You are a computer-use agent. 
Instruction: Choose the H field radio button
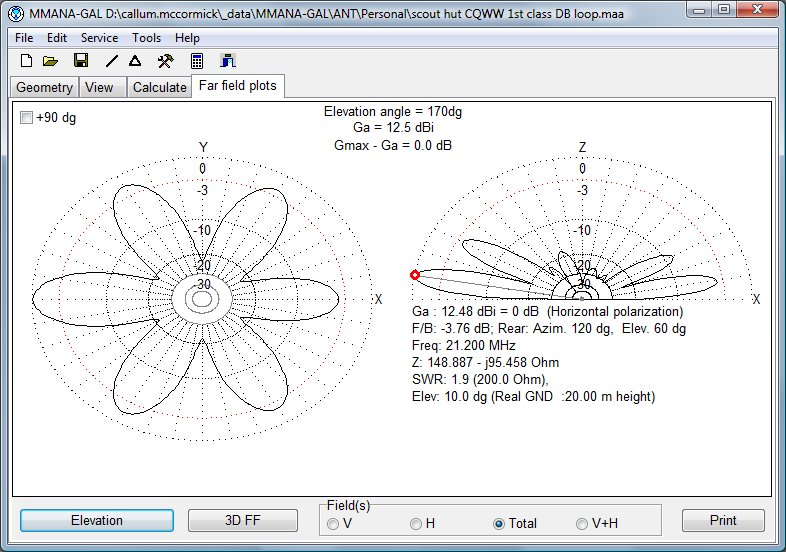click(416, 523)
